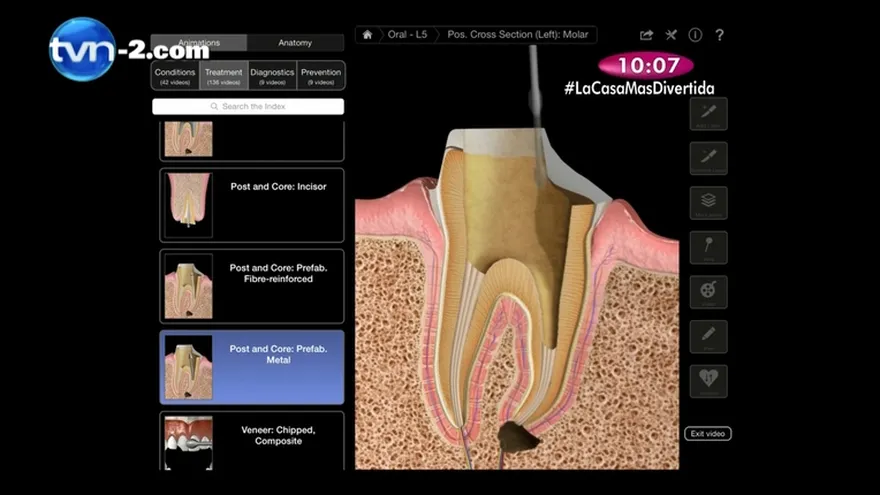The height and width of the screenshot is (495, 880).
Task: Switch to the Anatomy tab
Action: tap(295, 43)
